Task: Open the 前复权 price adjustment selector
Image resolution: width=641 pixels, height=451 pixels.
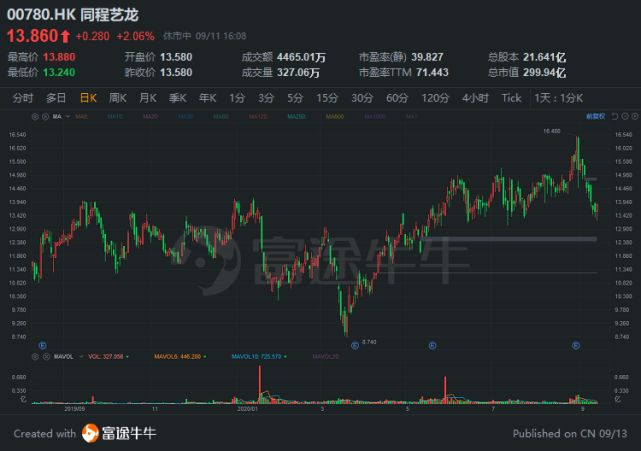Action: (x=595, y=117)
